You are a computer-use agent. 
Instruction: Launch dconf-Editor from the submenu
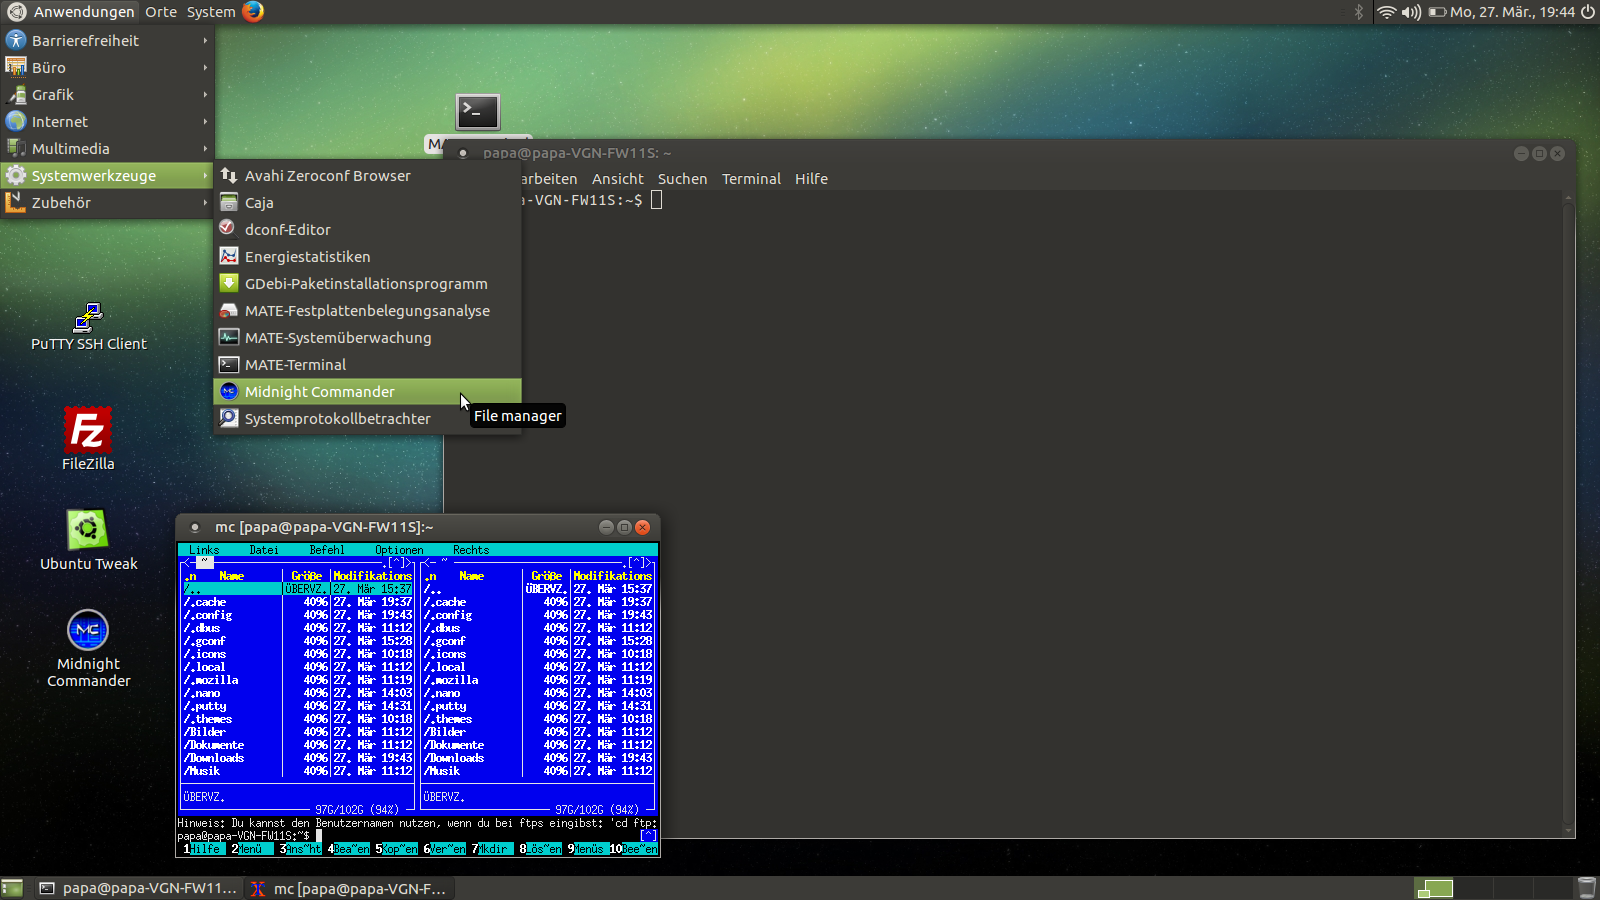[x=368, y=229]
